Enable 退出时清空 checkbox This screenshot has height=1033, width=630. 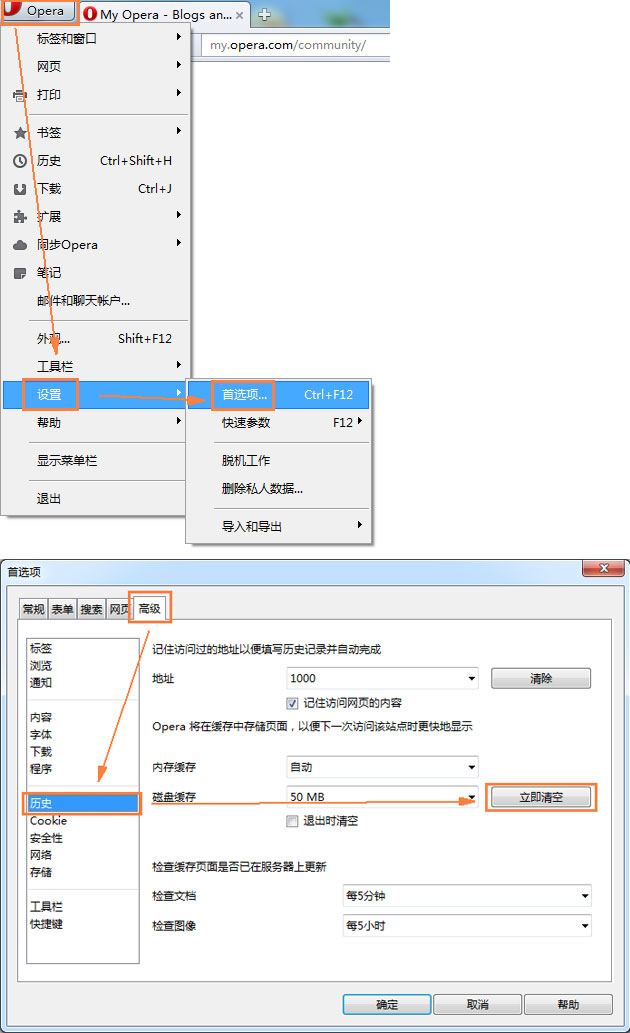(x=293, y=821)
